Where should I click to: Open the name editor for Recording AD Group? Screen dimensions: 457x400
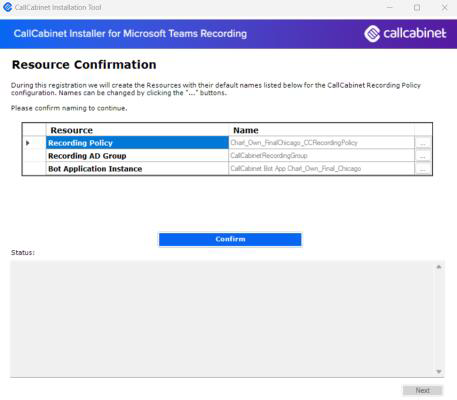(x=423, y=156)
